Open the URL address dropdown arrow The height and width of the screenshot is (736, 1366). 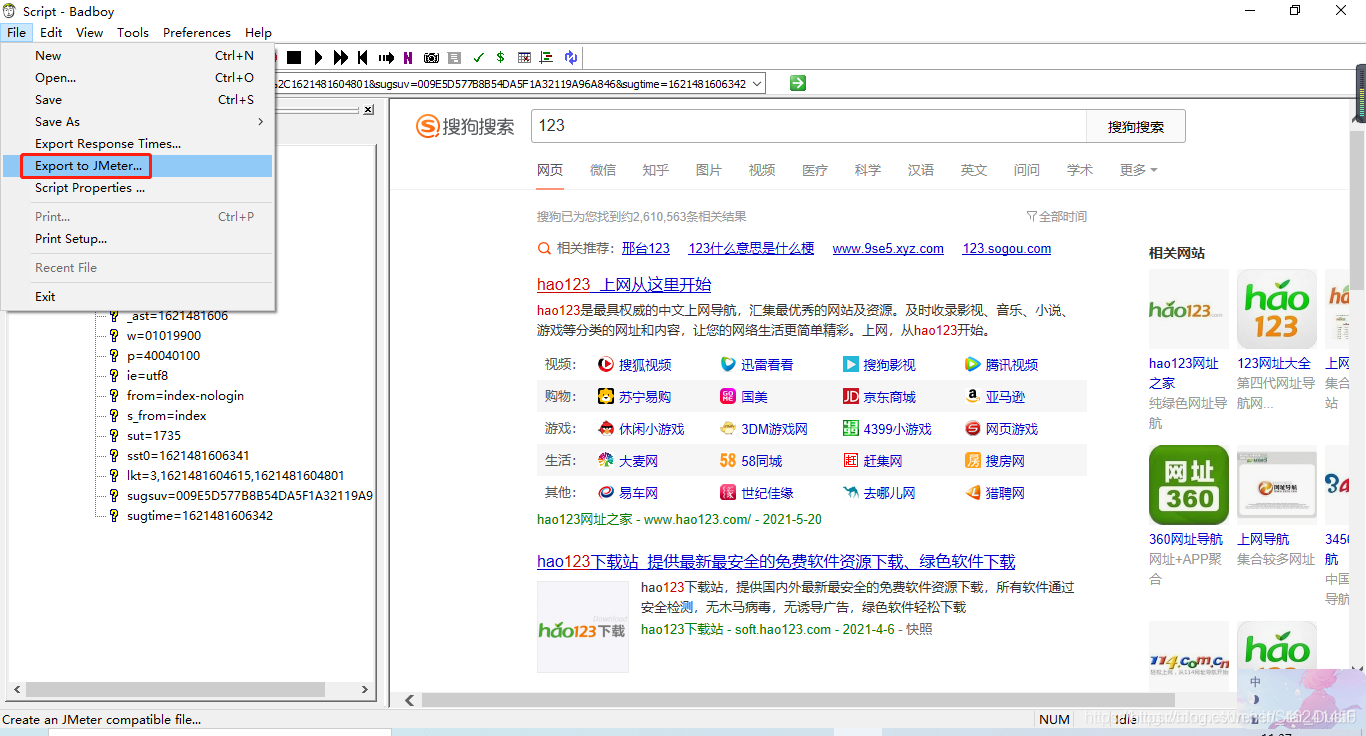coord(757,84)
